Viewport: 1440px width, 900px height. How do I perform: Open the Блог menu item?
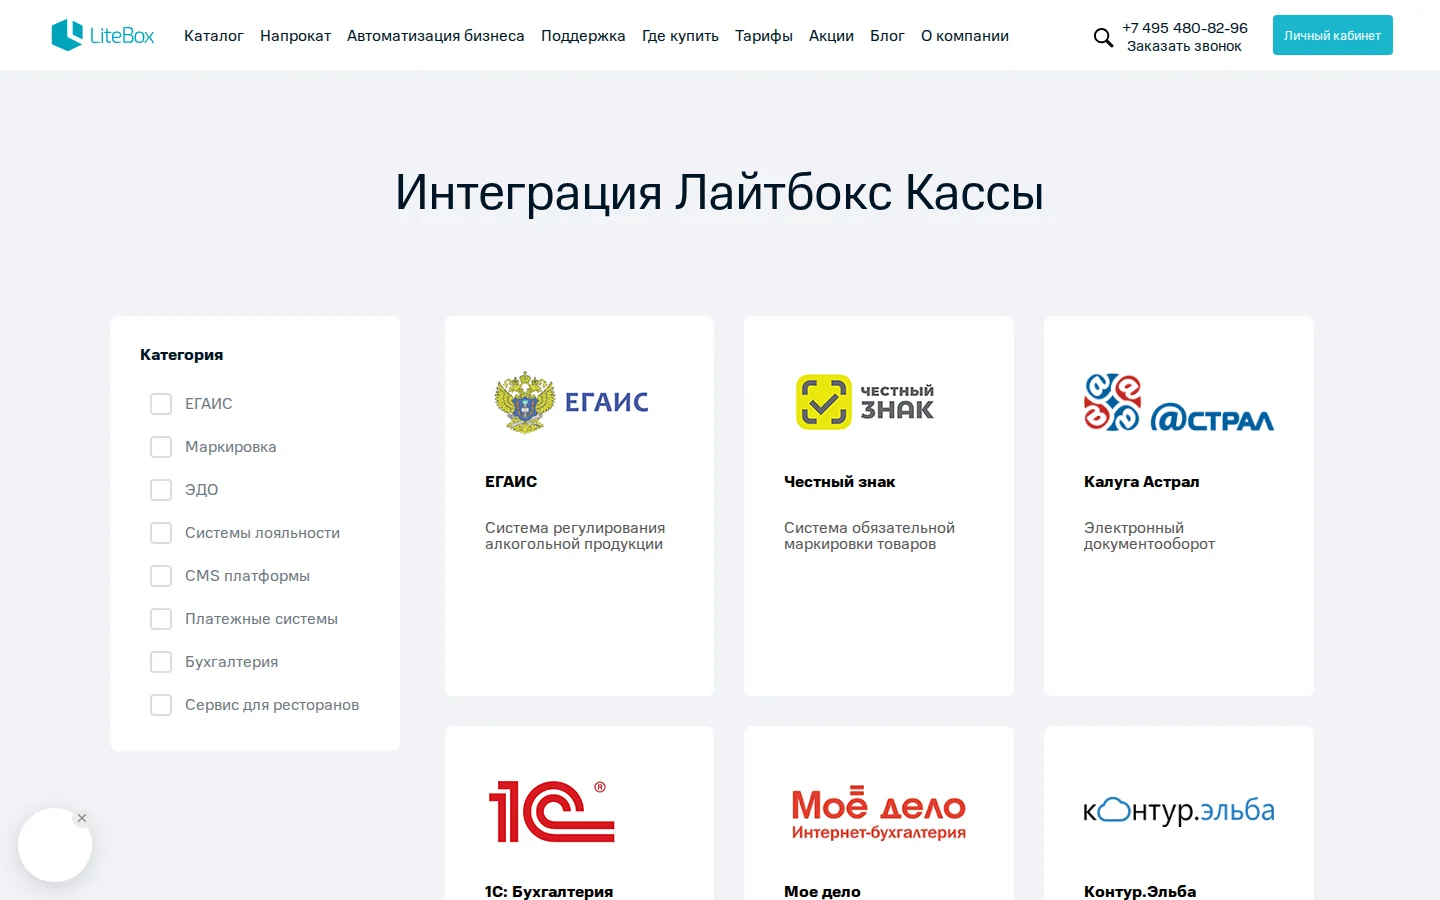(x=887, y=36)
